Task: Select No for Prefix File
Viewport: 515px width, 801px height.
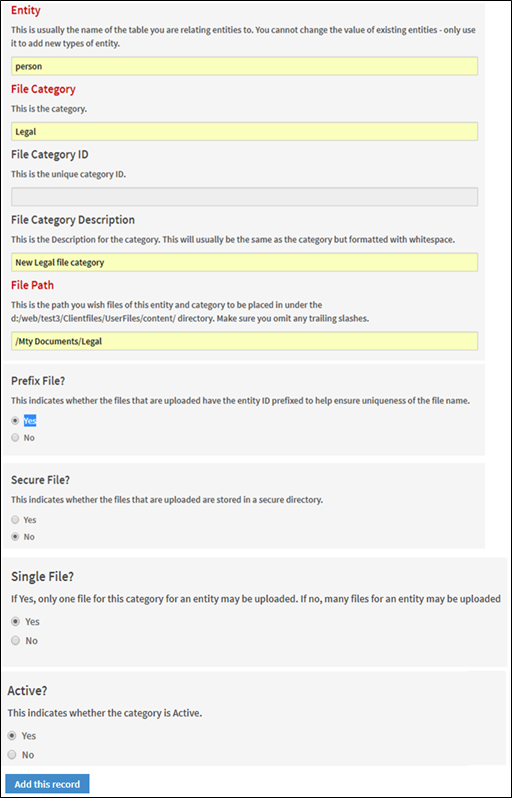Action: [15, 438]
